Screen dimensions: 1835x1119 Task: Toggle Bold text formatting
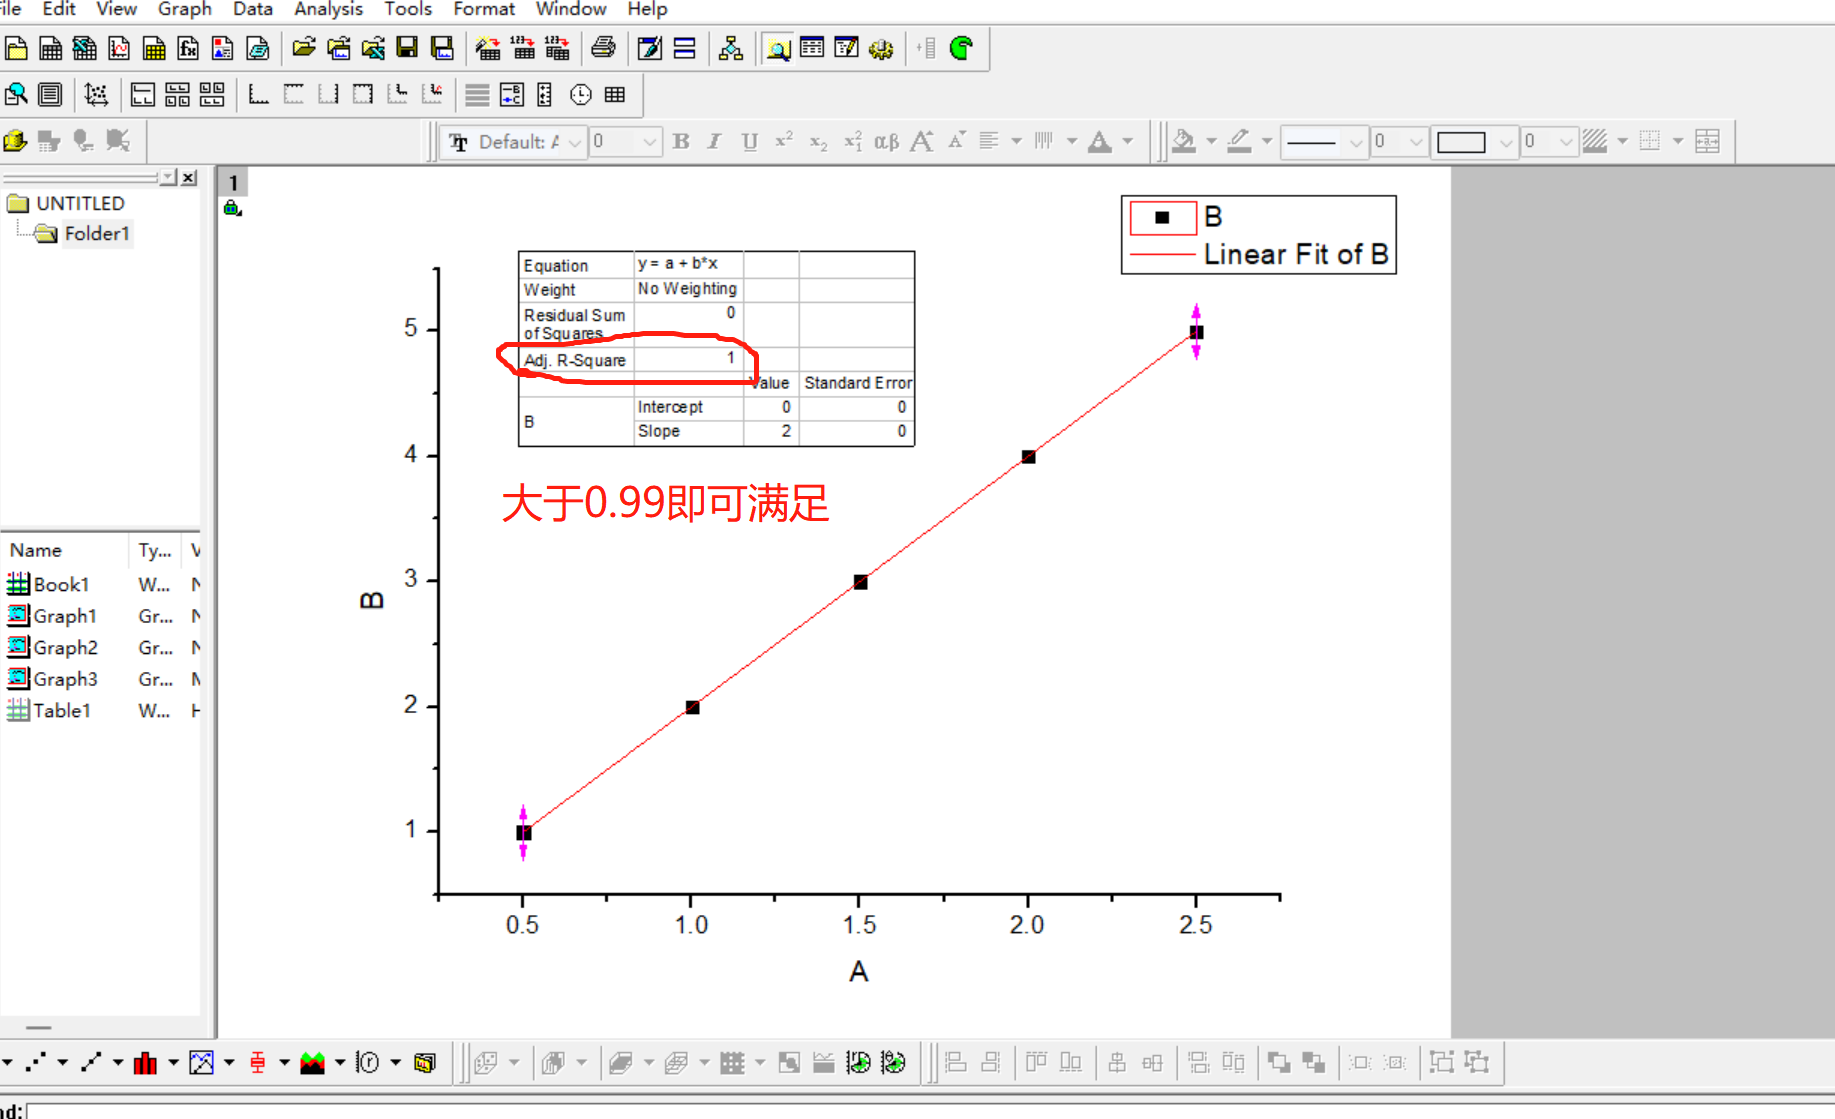pos(681,142)
